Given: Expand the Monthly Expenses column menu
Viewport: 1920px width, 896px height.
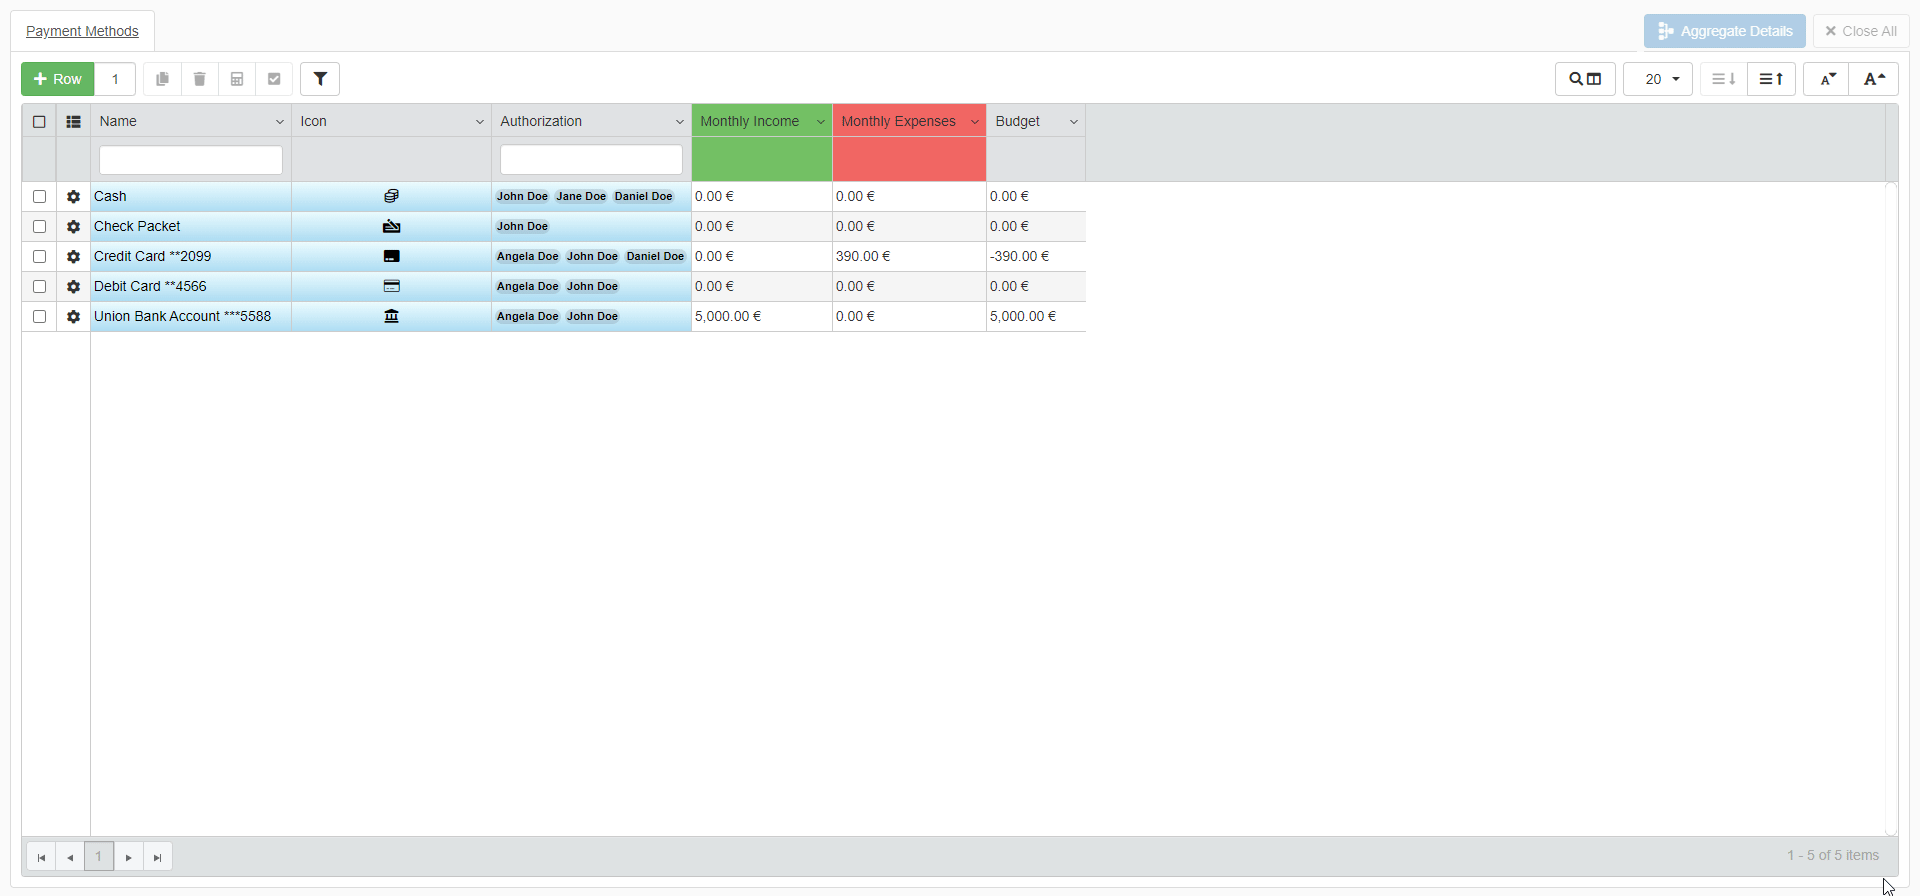Looking at the screenshot, I should (x=974, y=122).
